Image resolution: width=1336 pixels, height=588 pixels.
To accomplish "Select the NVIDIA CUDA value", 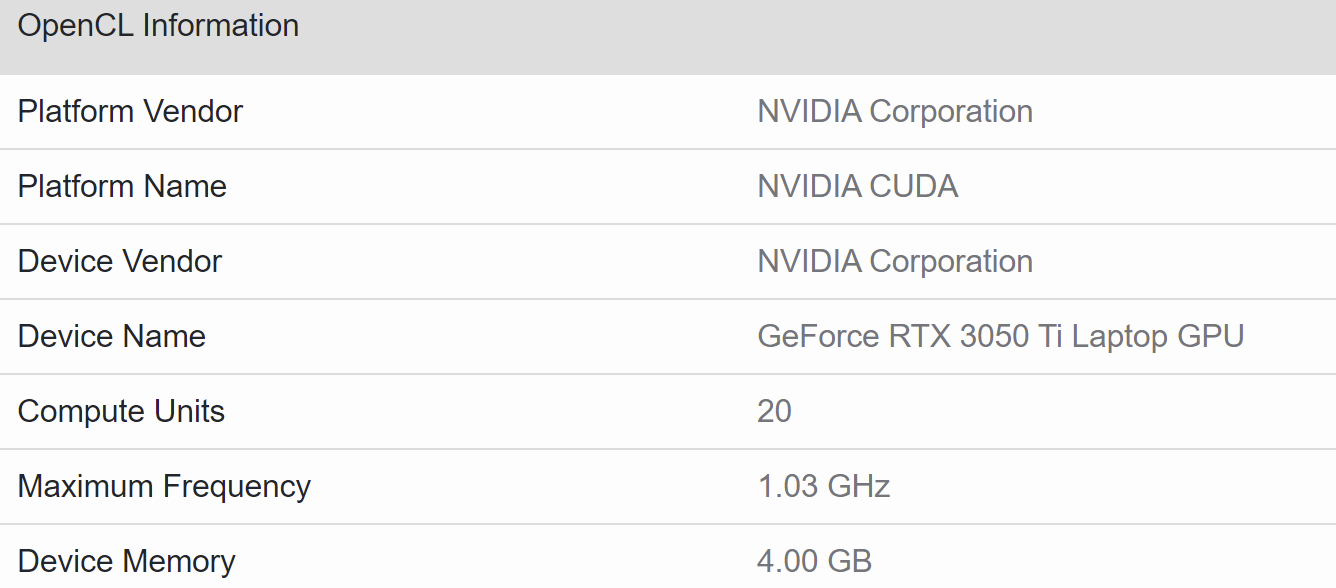I will pos(858,186).
